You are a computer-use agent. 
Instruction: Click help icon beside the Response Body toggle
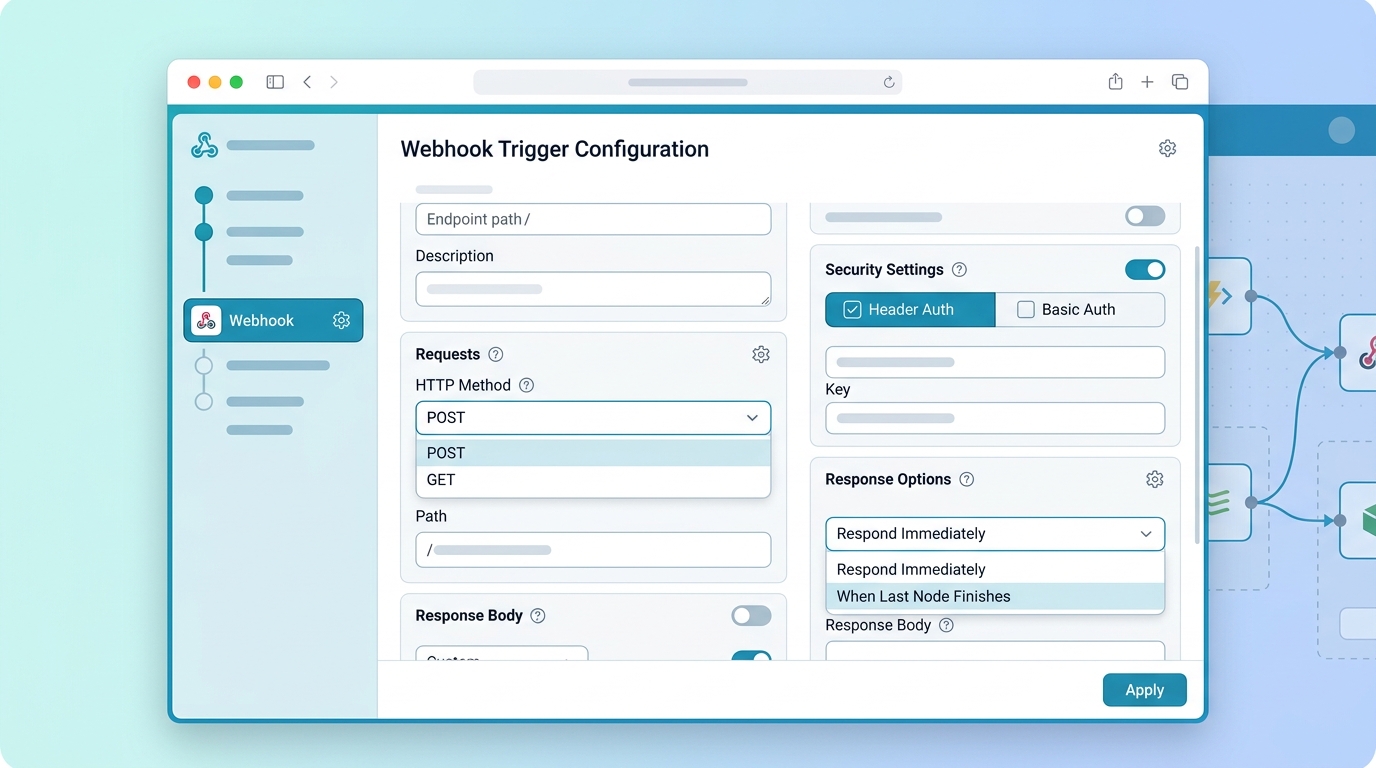[x=538, y=616]
